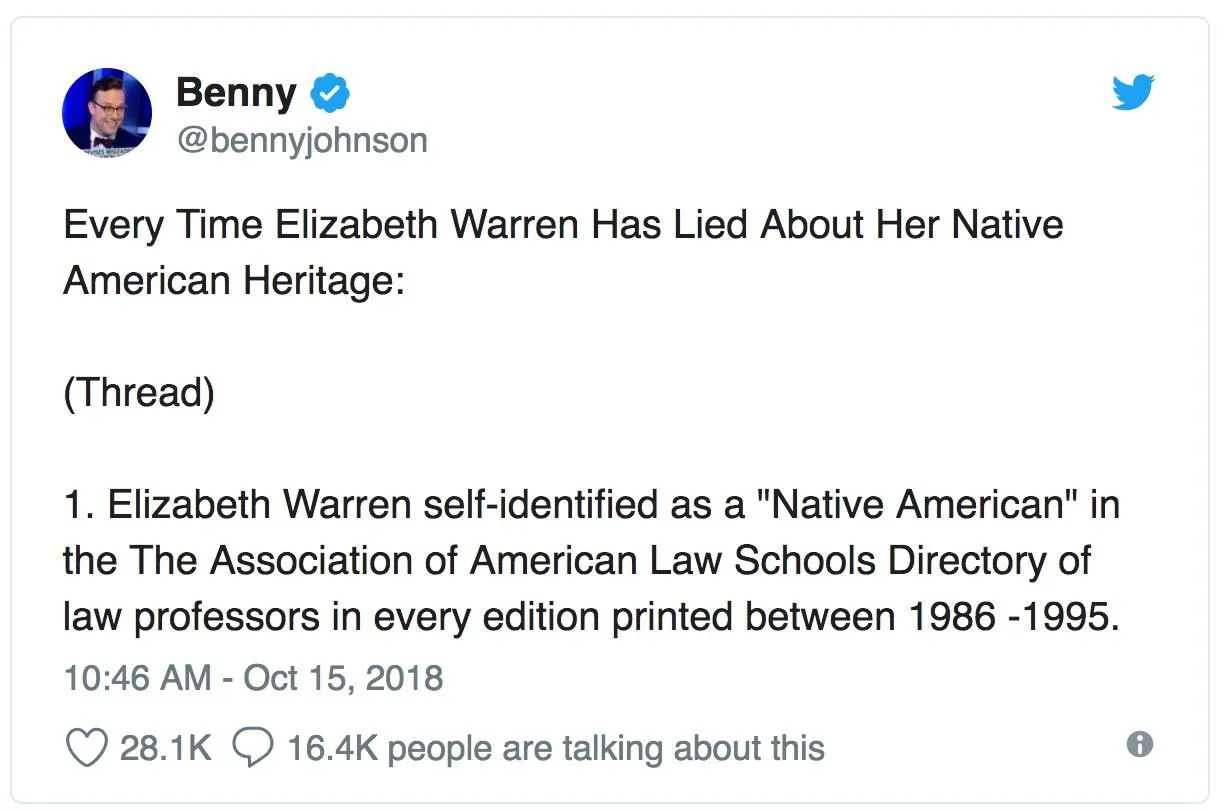1228x810 pixels.
Task: Click the "(Thread)" text line
Action: point(139,392)
